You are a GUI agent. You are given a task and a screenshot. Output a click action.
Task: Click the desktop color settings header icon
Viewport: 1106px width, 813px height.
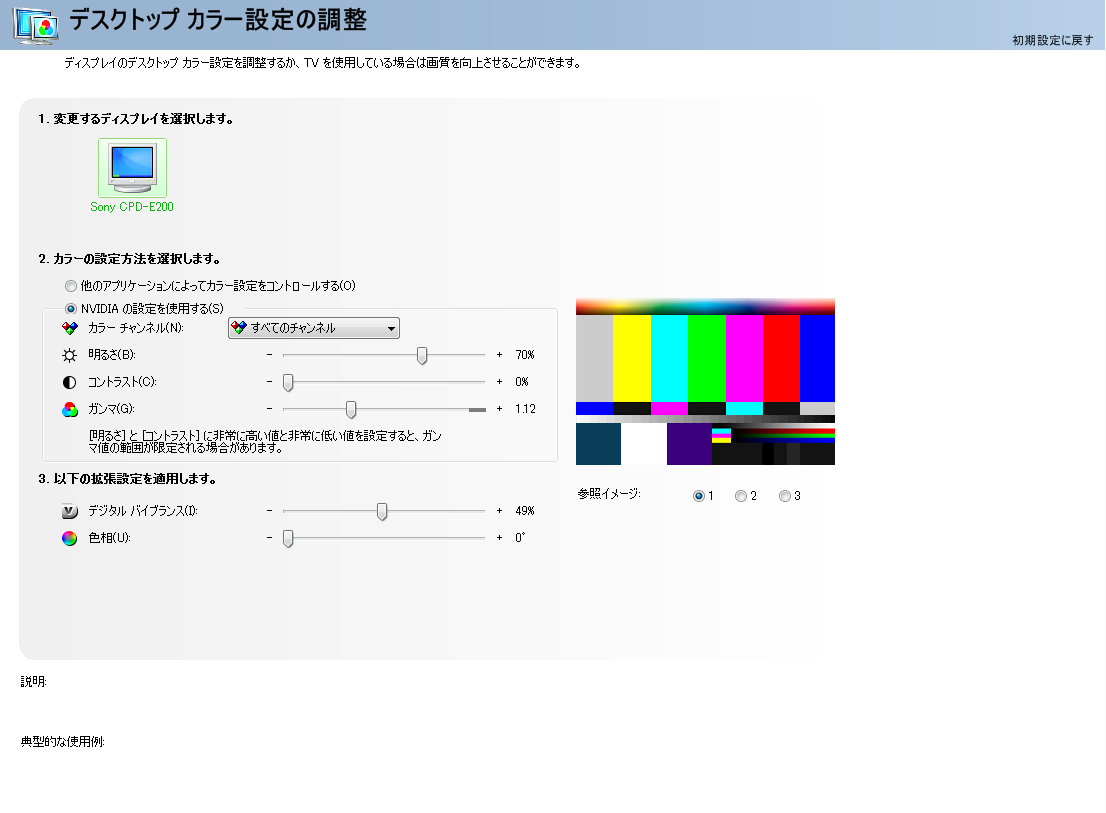tap(35, 25)
